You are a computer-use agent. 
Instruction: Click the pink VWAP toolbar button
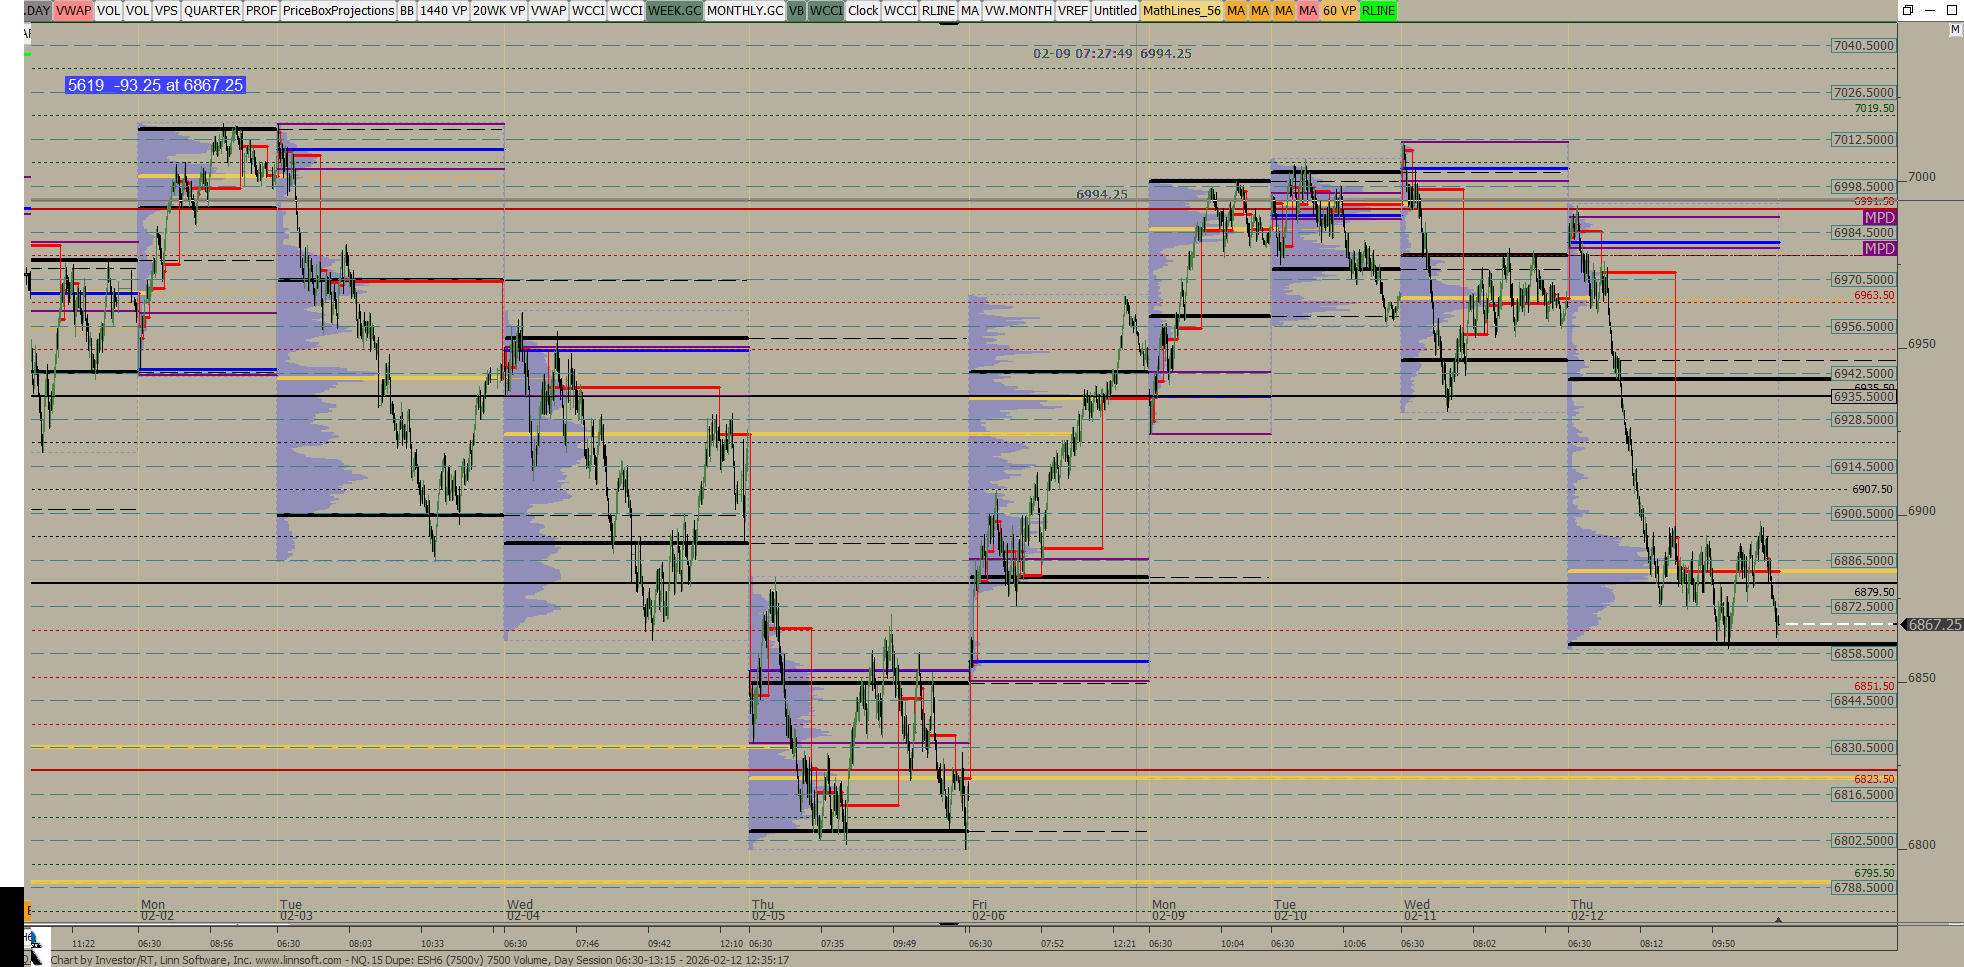click(x=73, y=11)
